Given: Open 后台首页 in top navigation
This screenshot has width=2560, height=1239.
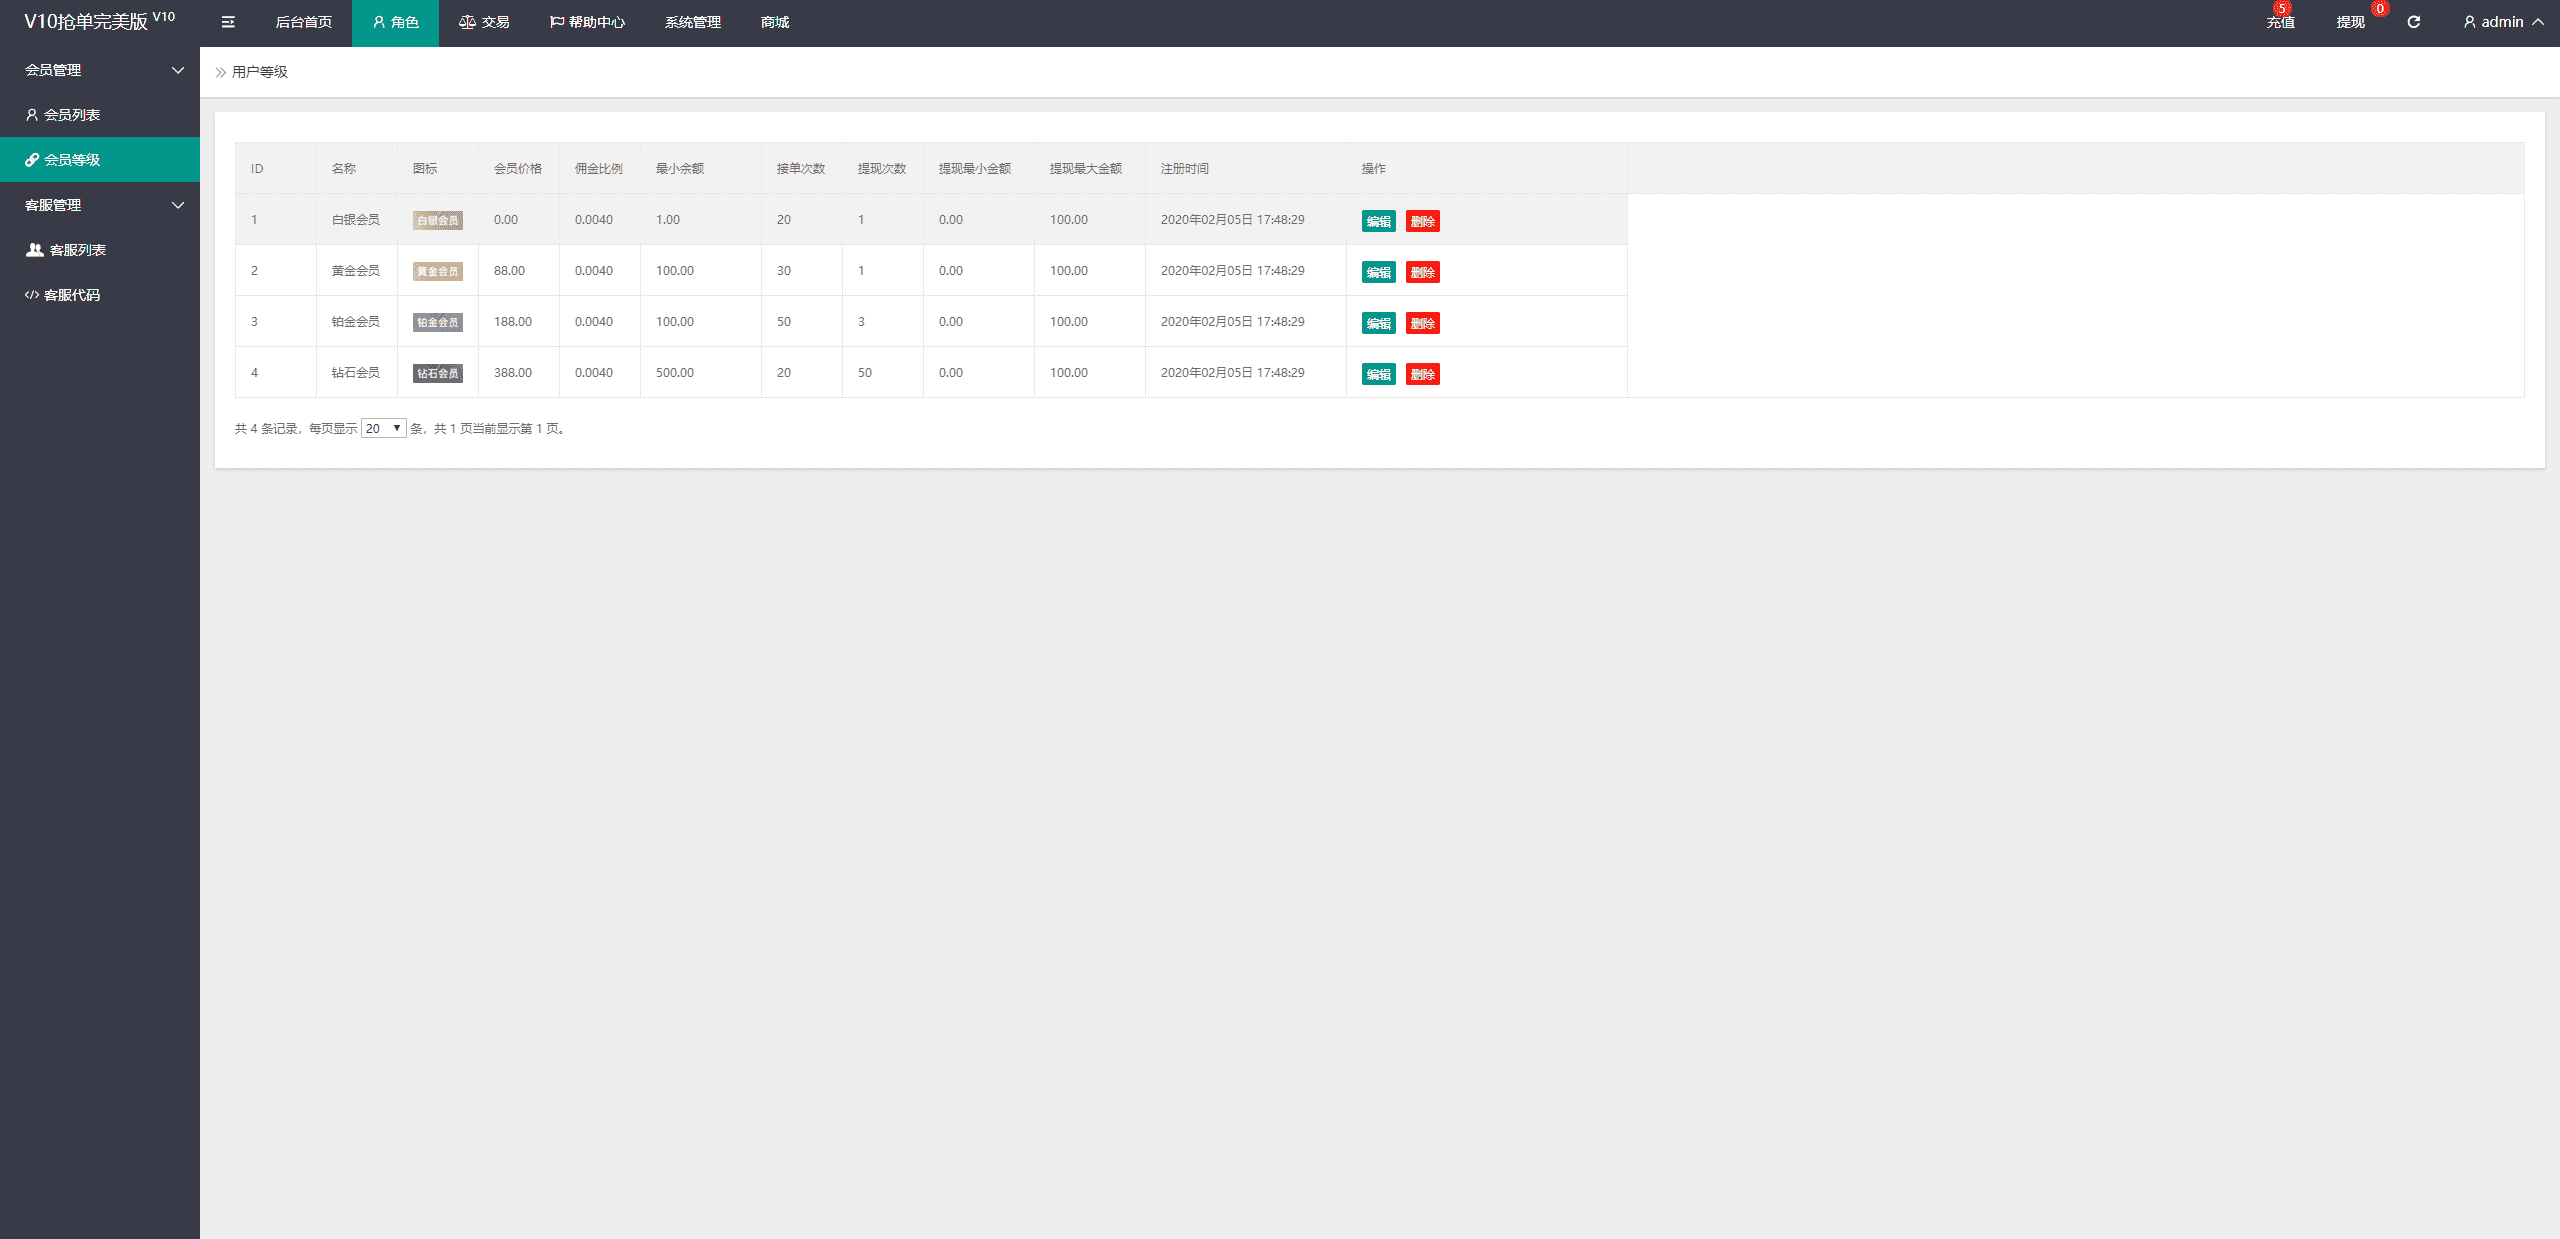Looking at the screenshot, I should [303, 22].
